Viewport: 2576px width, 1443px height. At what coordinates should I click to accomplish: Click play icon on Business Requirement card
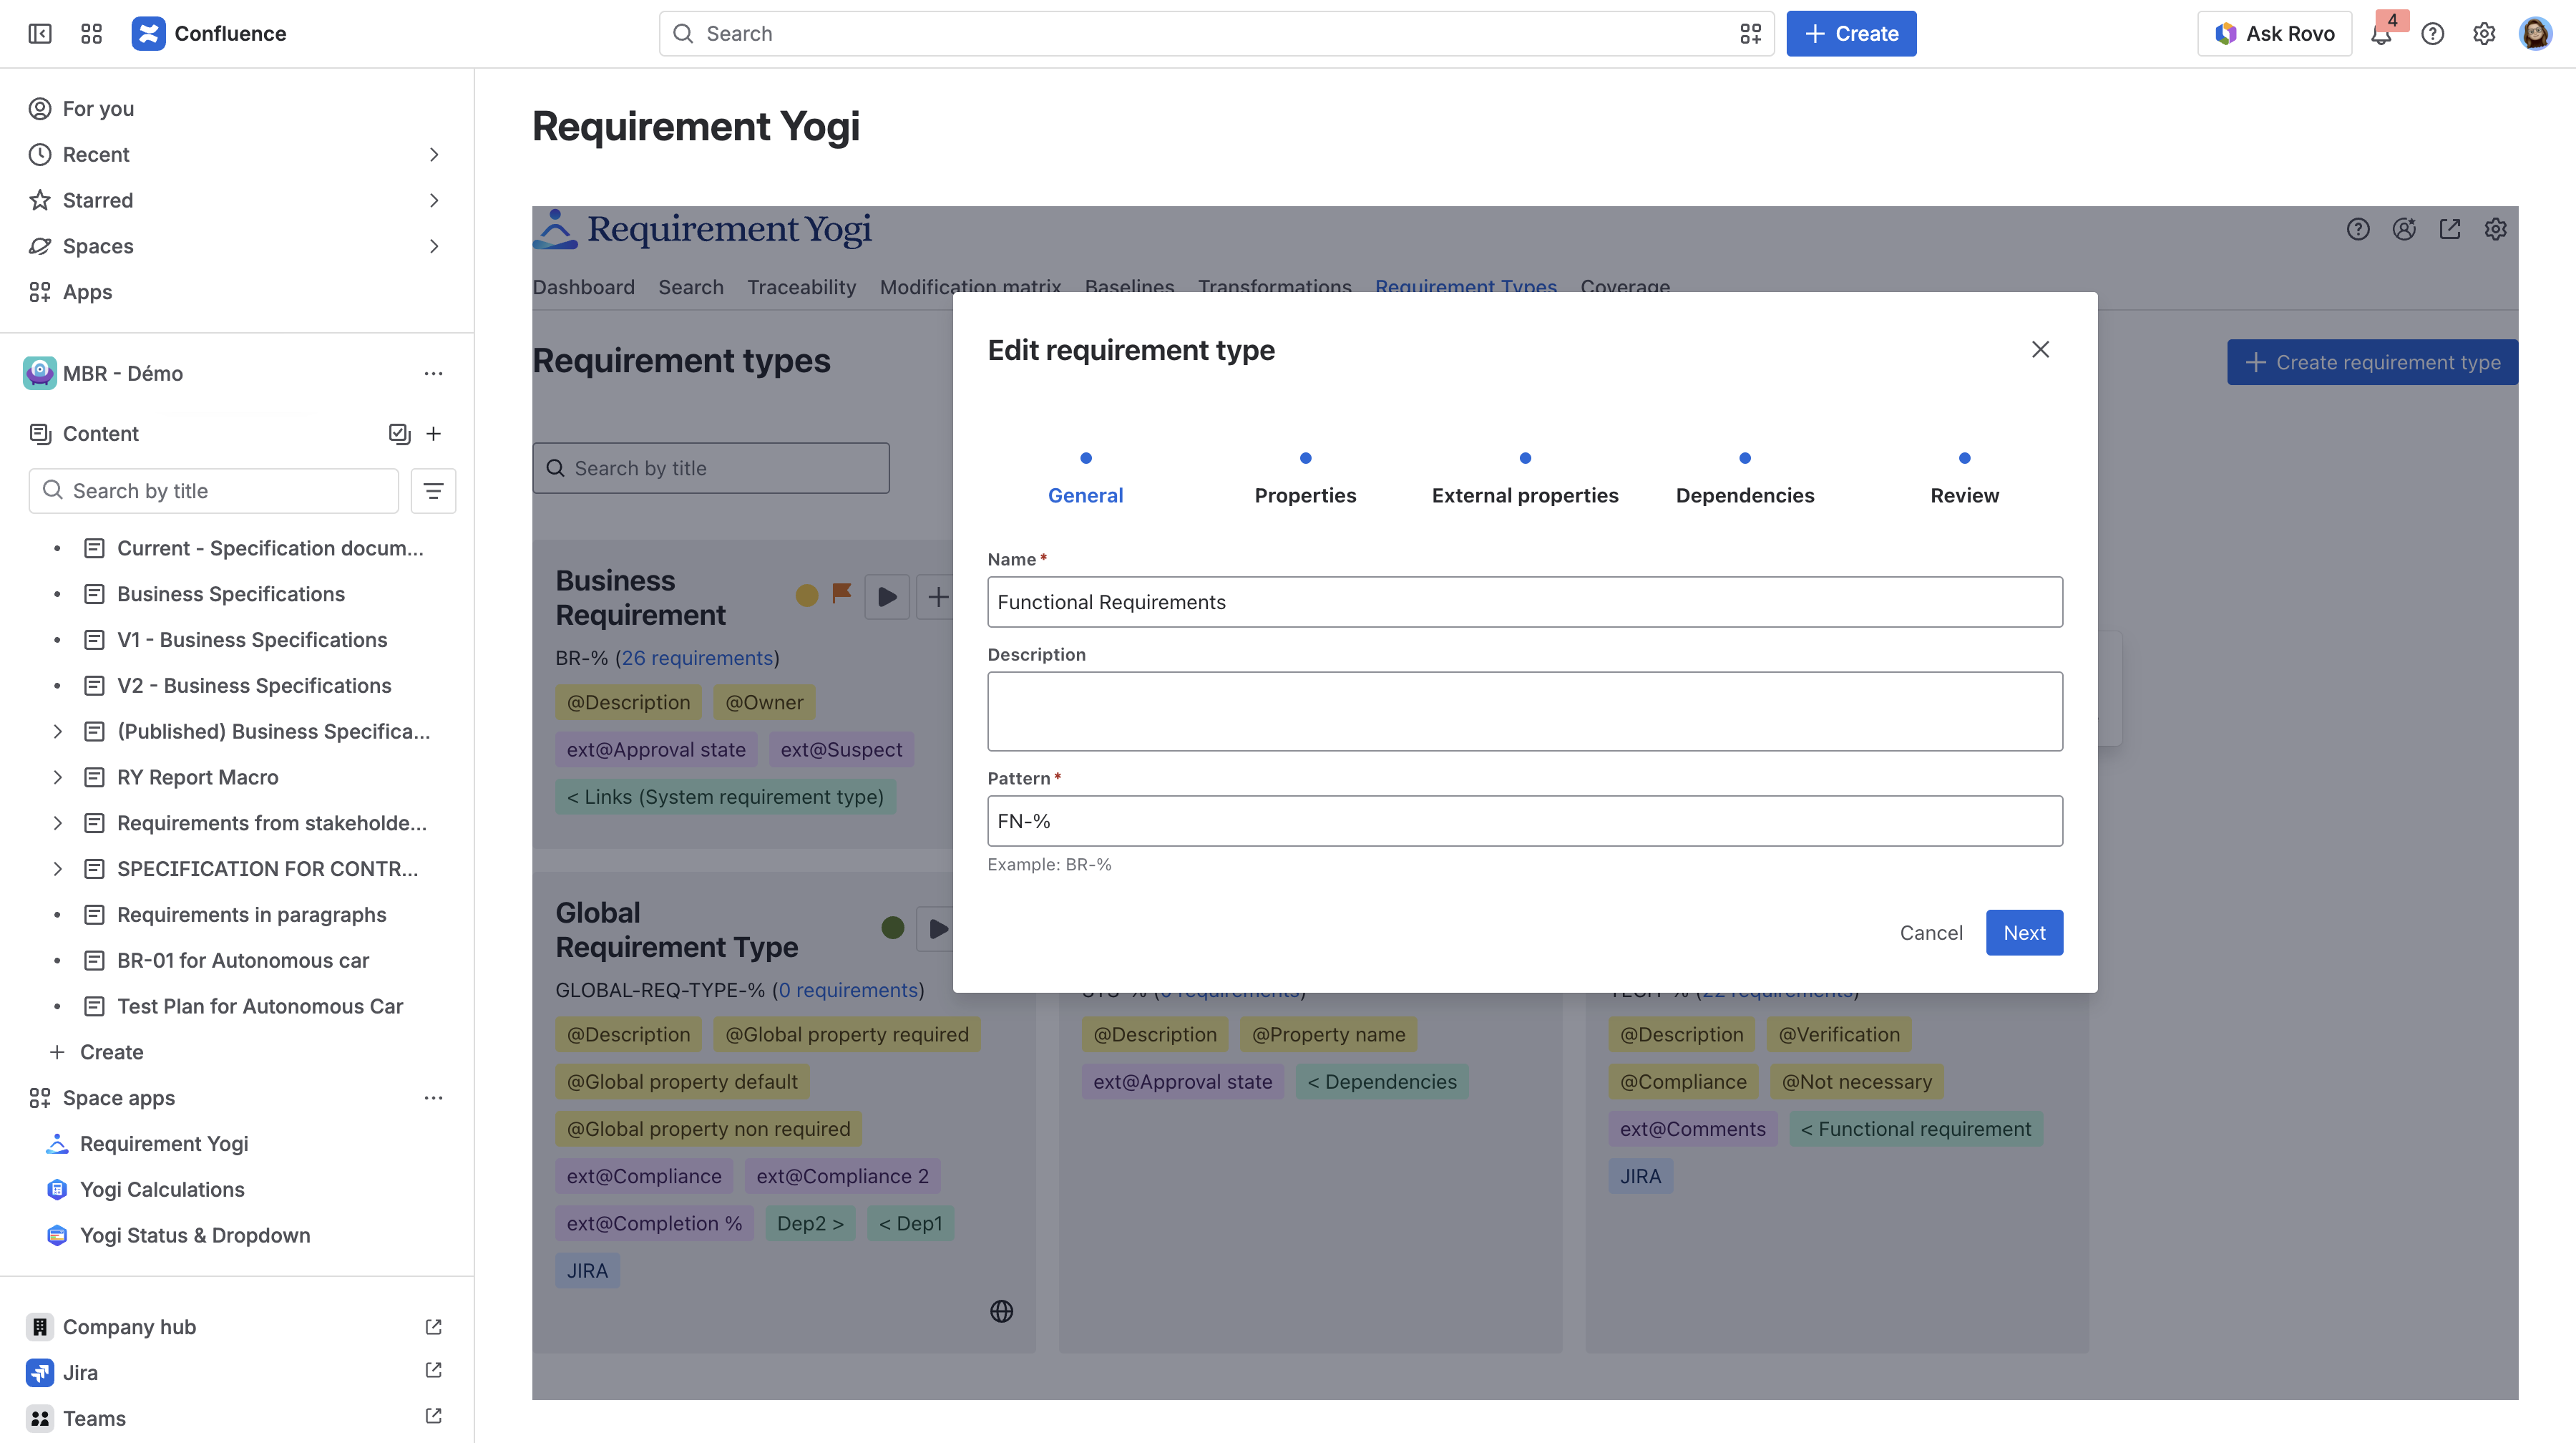click(x=887, y=597)
